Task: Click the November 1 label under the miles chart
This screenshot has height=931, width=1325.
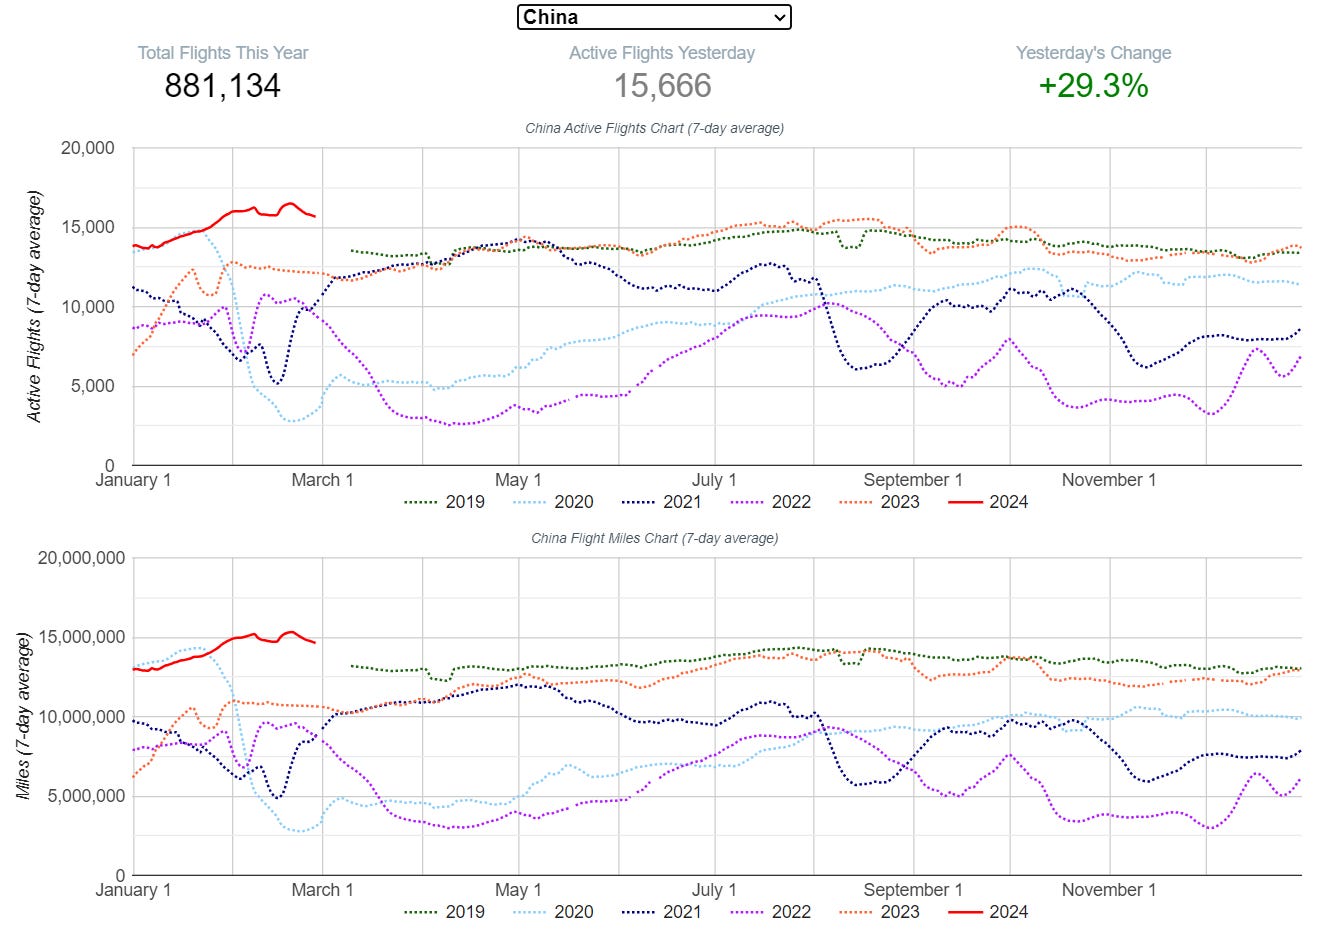Action: 1108,890
